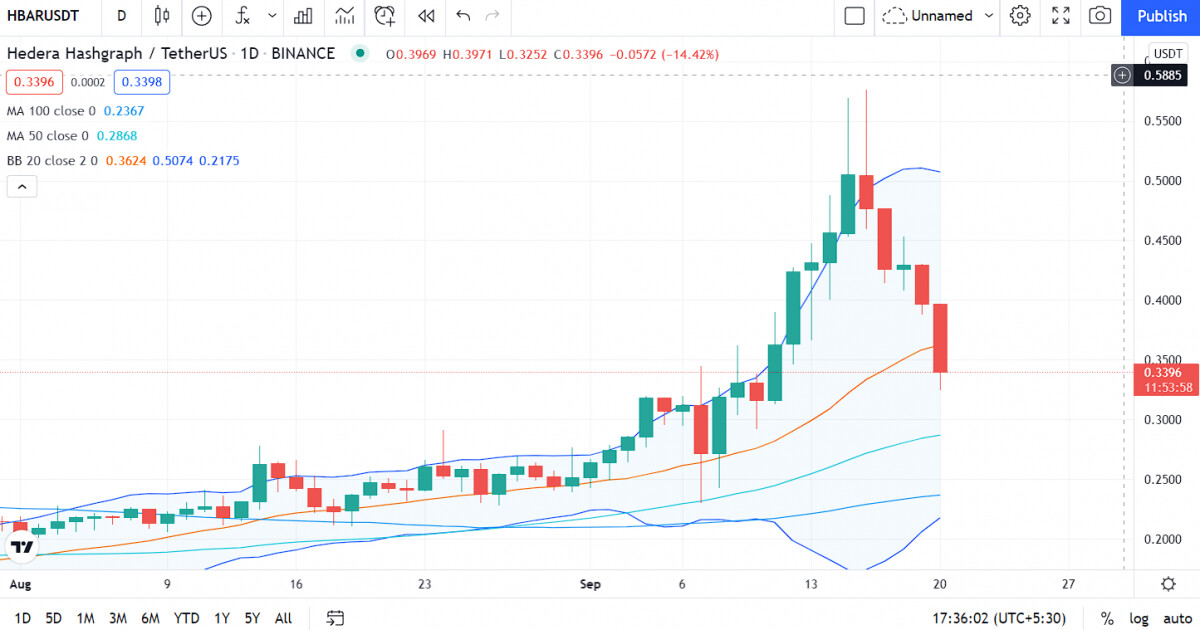Expand layout management dropdown arrow
Image resolution: width=1200 pixels, height=630 pixels.
(989, 16)
